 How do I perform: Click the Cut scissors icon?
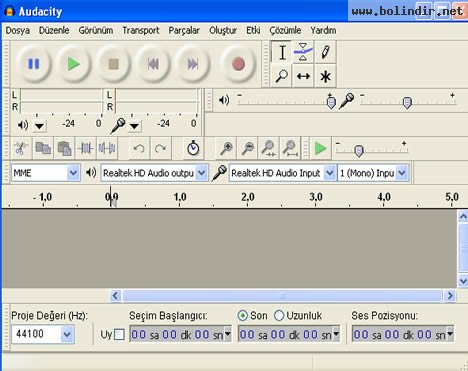[21, 148]
